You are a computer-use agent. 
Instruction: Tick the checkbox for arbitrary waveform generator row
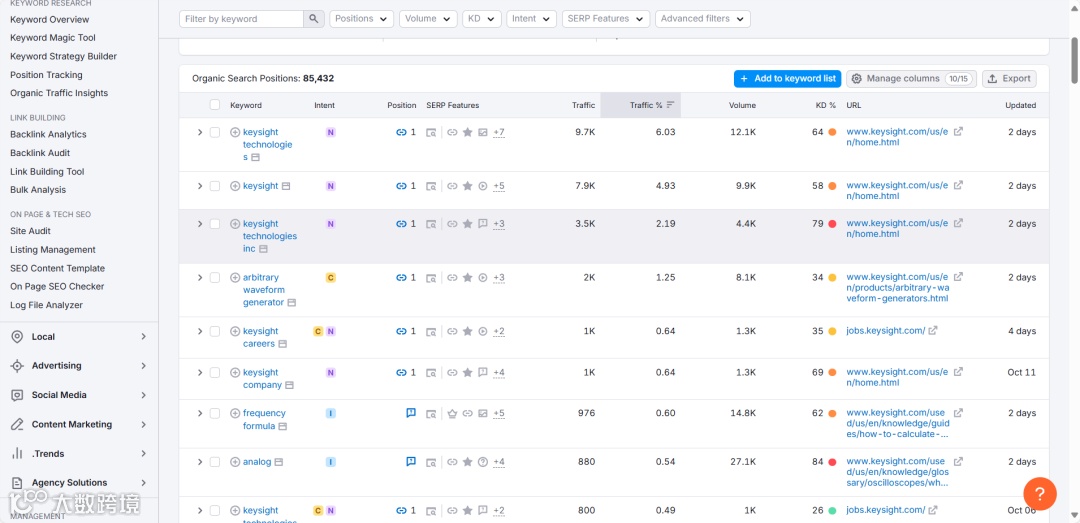coord(215,278)
